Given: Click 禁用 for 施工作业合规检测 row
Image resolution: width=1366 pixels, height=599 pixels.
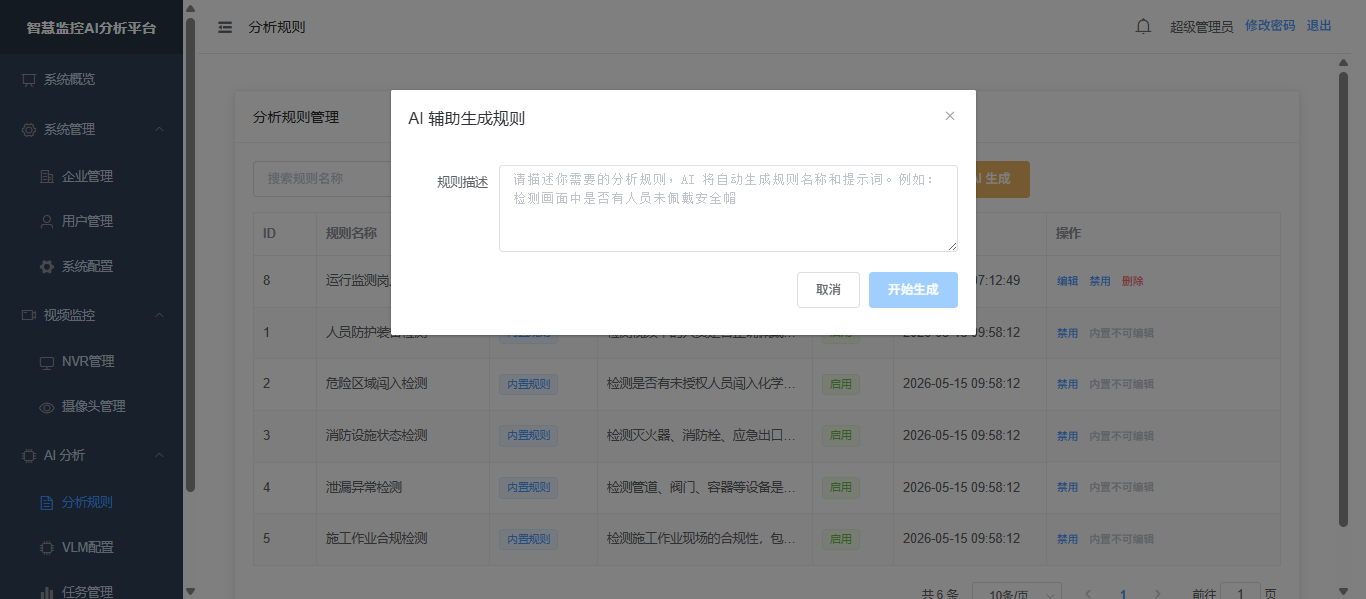Looking at the screenshot, I should click(x=1067, y=539).
